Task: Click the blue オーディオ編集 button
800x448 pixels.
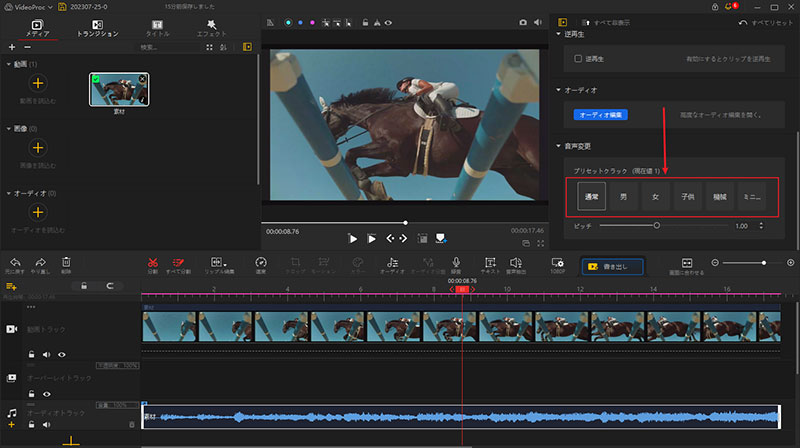Action: [x=601, y=115]
